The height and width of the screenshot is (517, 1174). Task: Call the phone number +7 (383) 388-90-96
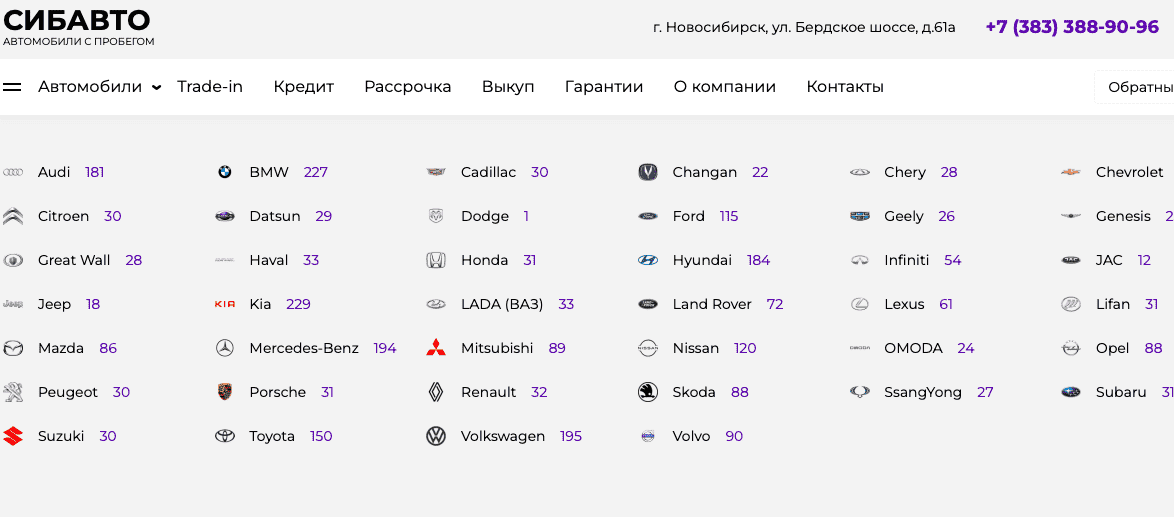(x=1072, y=27)
